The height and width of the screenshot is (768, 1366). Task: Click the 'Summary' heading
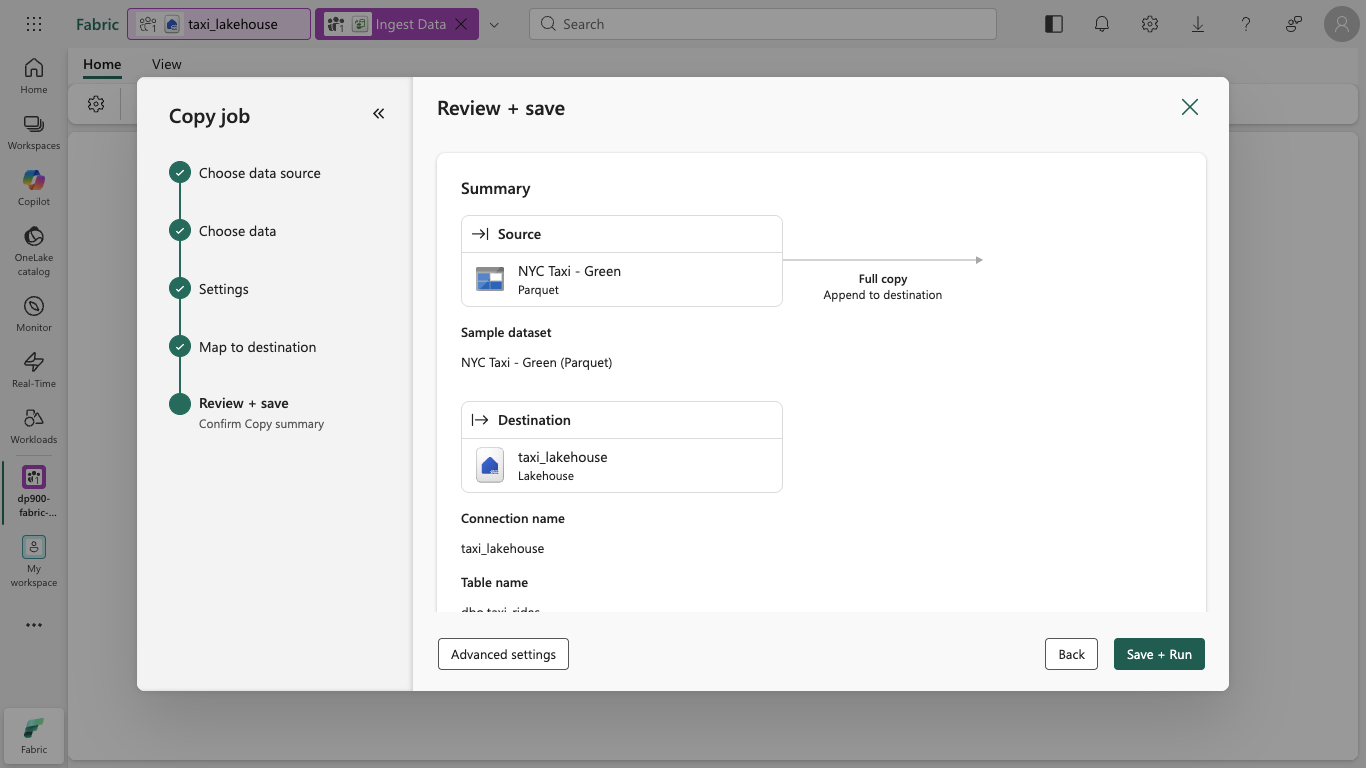(496, 188)
